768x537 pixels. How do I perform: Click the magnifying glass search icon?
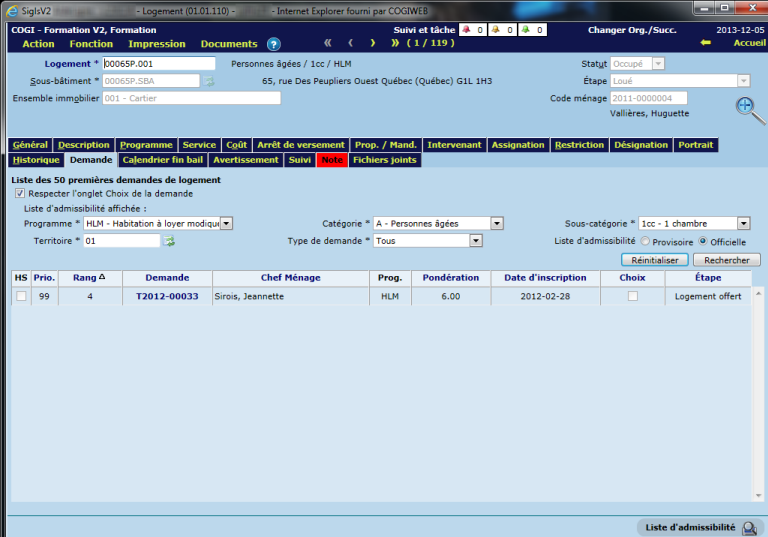[750, 110]
